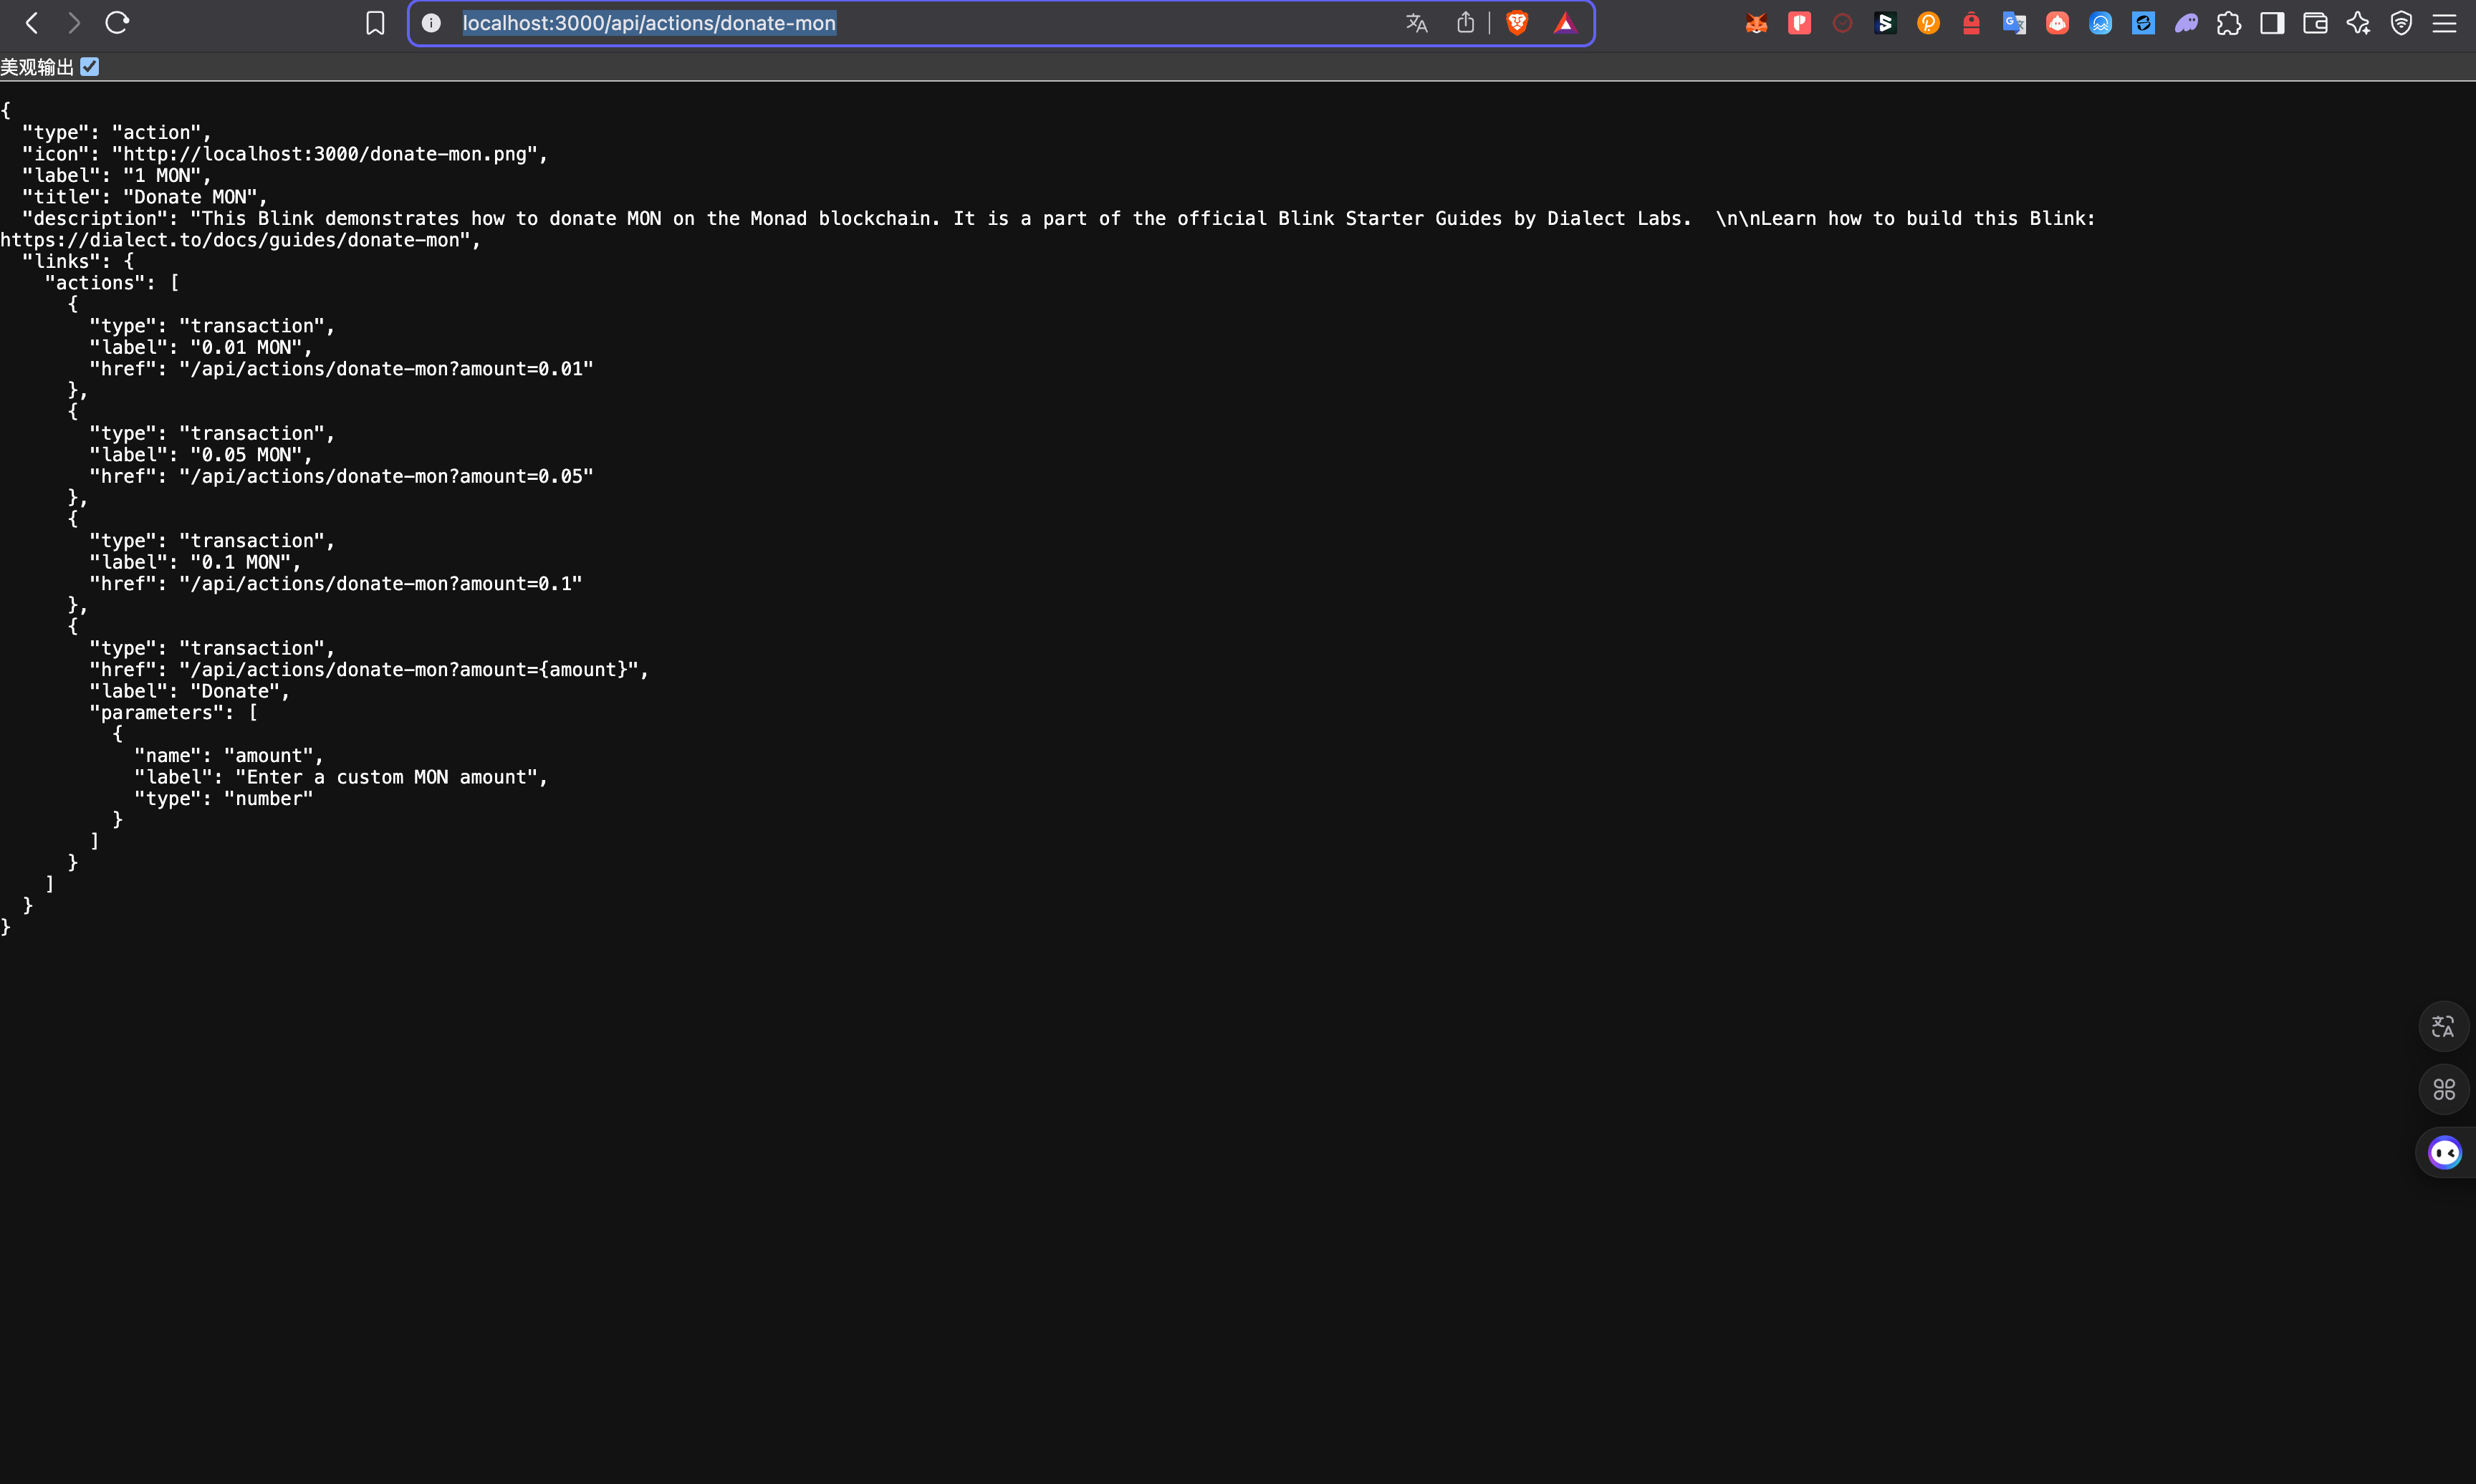Click the Brave Rewards triangle icon
Image resolution: width=2476 pixels, height=1484 pixels.
(1565, 23)
